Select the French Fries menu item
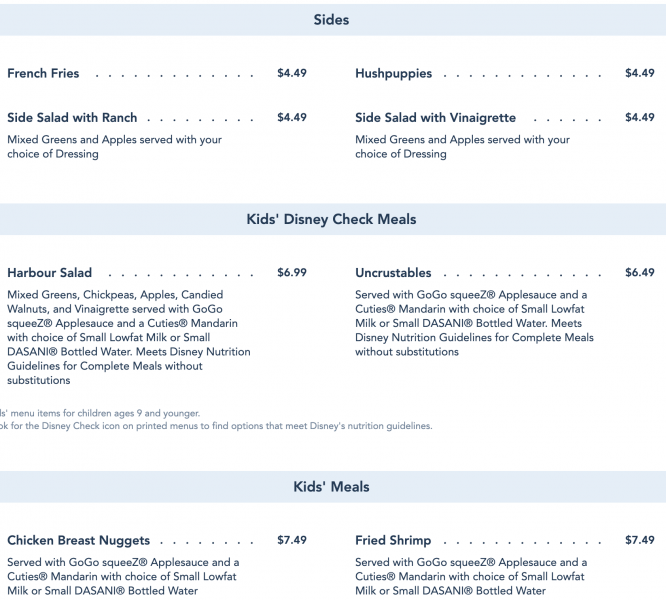 pos(43,74)
